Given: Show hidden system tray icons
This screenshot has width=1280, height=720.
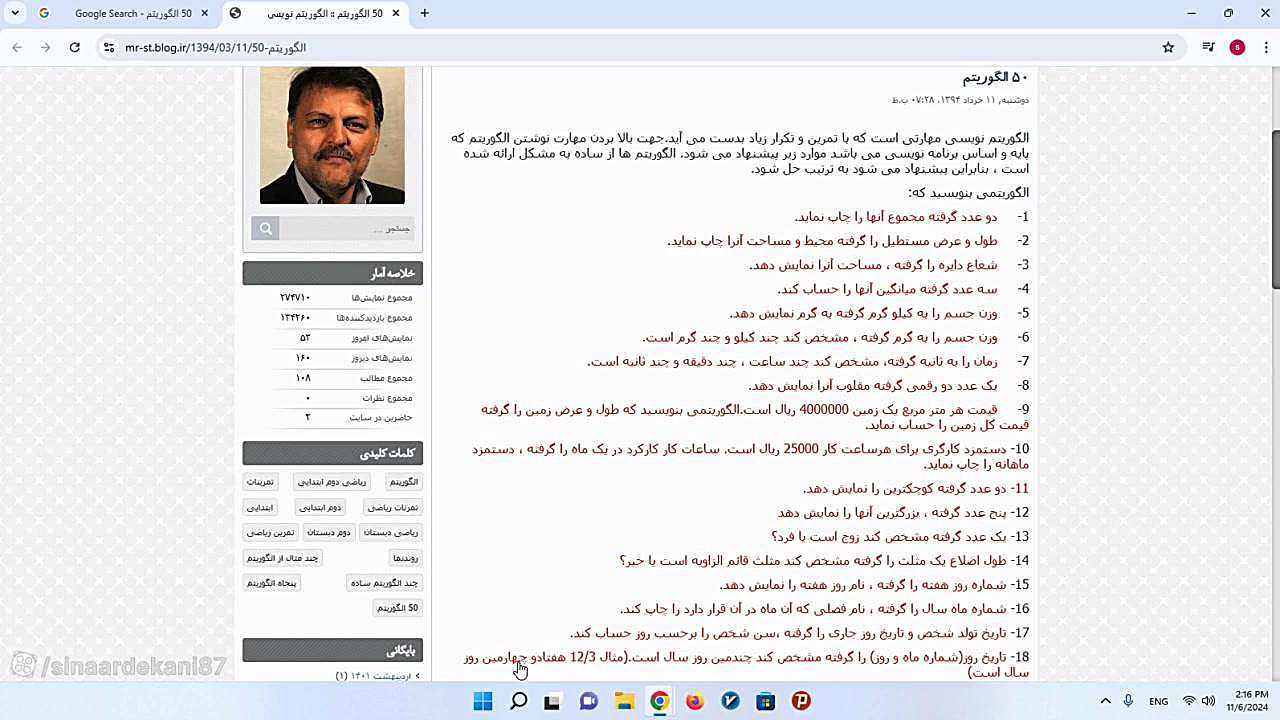Looking at the screenshot, I should coord(1105,701).
